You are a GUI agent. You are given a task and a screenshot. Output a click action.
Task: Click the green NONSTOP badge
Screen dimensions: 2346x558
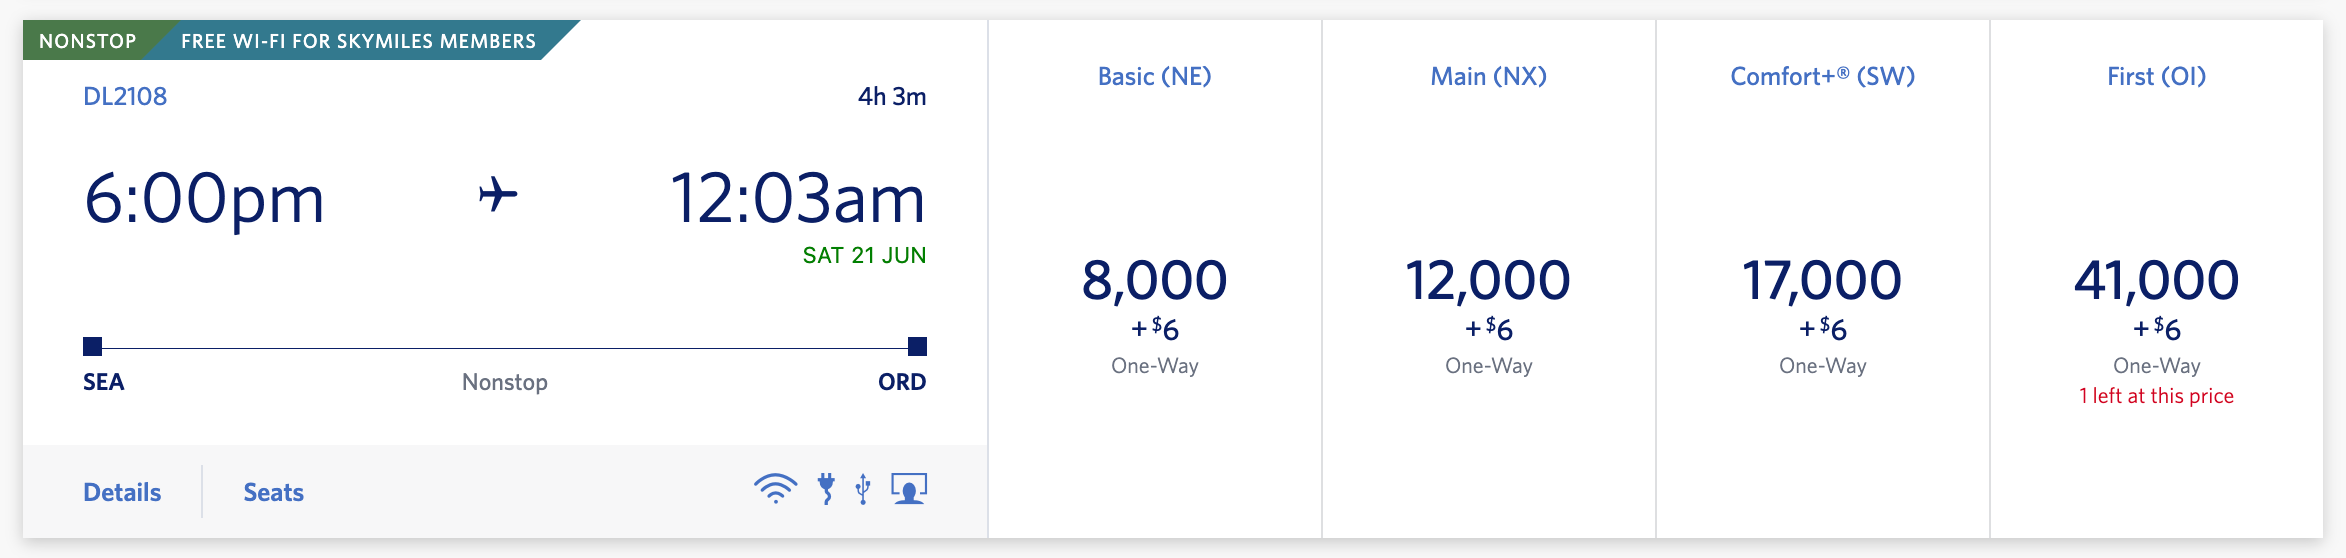pos(88,41)
